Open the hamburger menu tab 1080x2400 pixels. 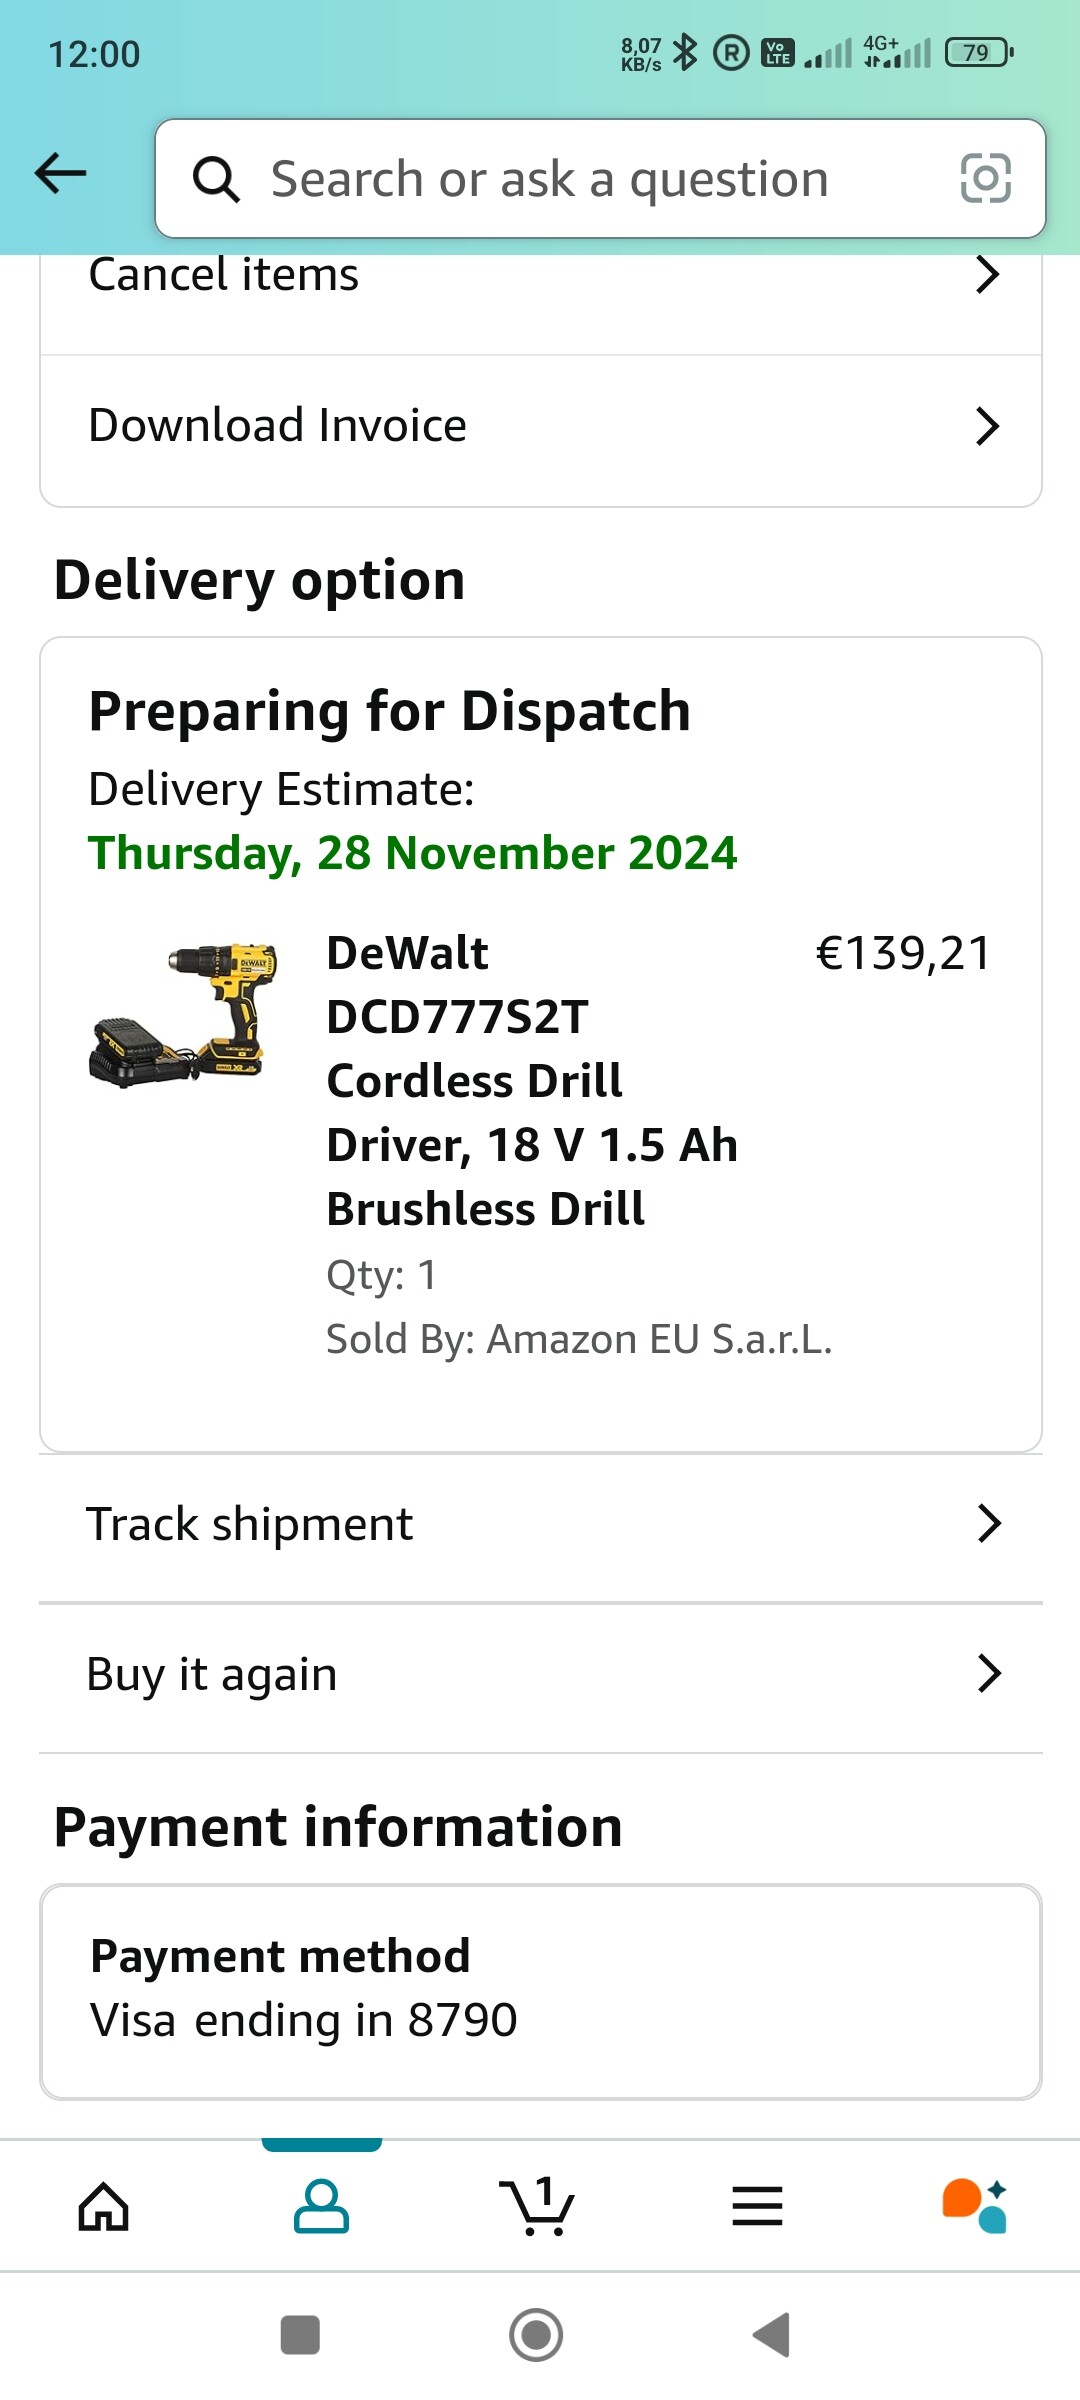click(x=757, y=2206)
